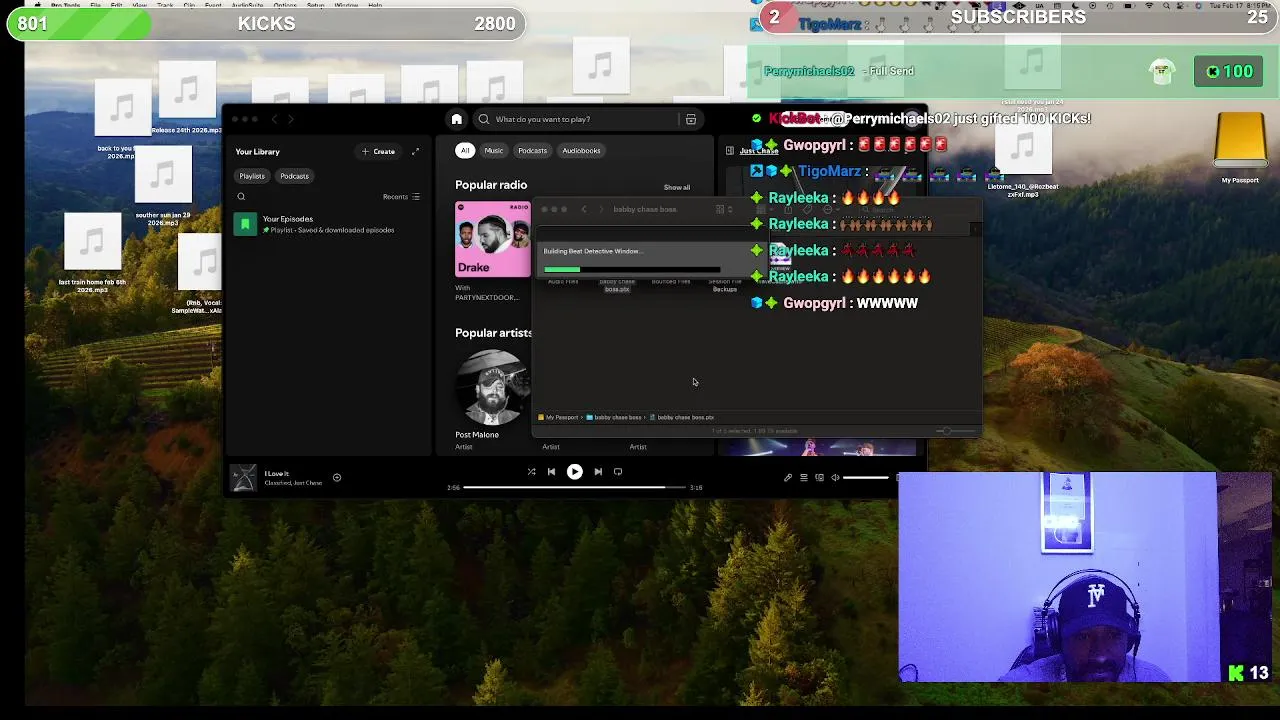Add I Love It to liked songs
This screenshot has width=1280, height=720.
tap(337, 478)
